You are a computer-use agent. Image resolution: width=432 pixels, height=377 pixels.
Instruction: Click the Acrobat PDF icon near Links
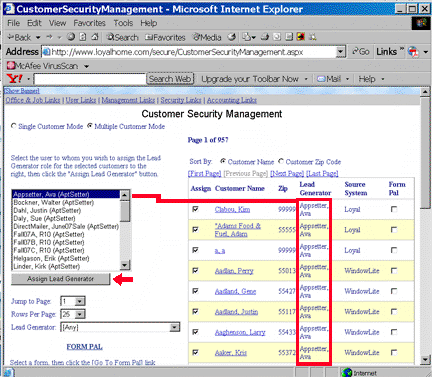pos(413,52)
